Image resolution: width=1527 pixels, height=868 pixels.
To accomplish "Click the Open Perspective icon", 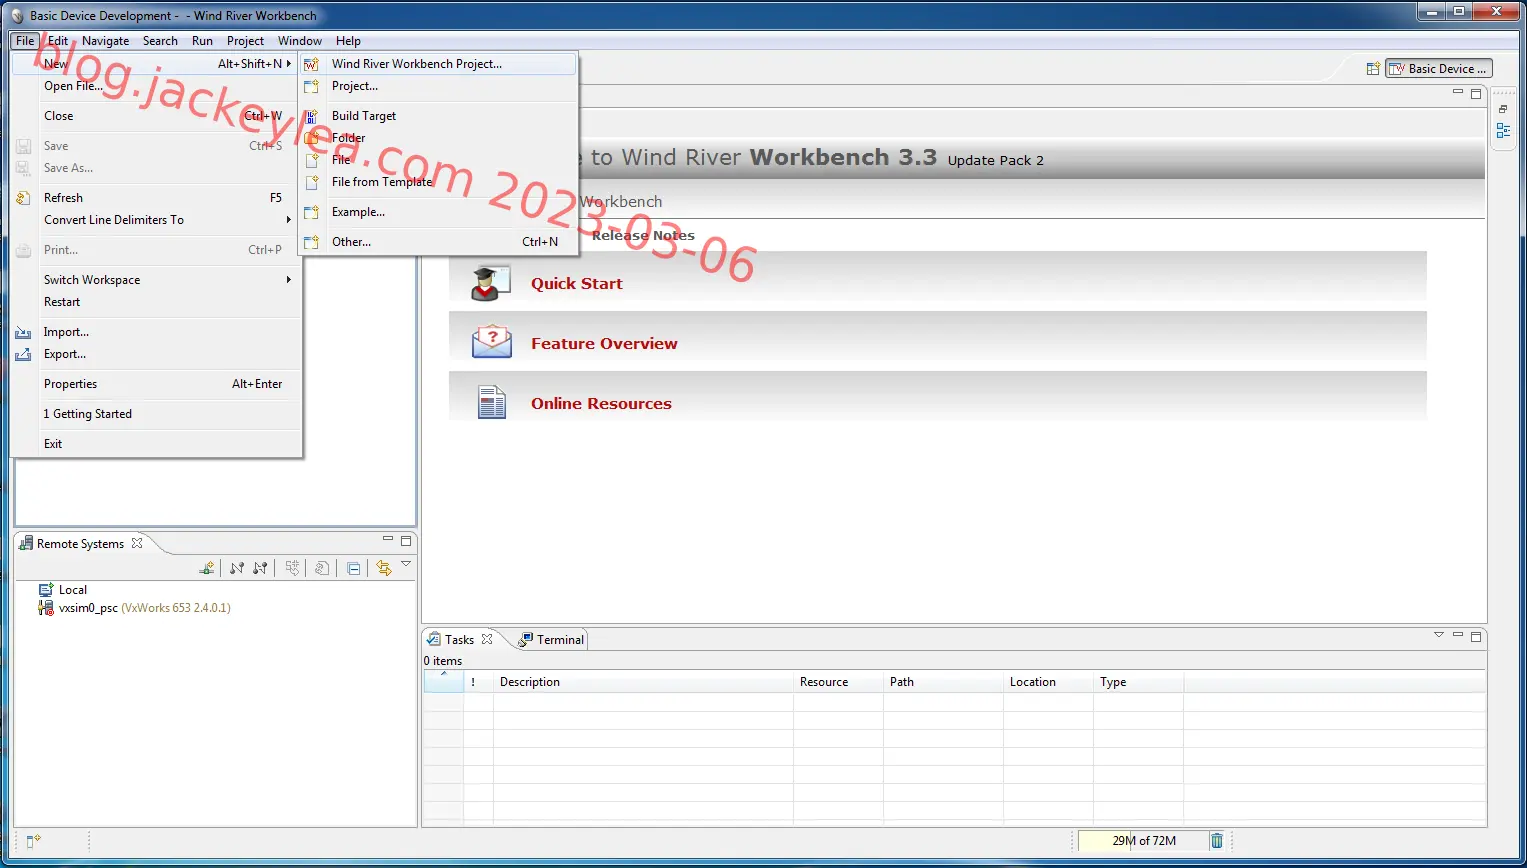I will (x=1373, y=69).
